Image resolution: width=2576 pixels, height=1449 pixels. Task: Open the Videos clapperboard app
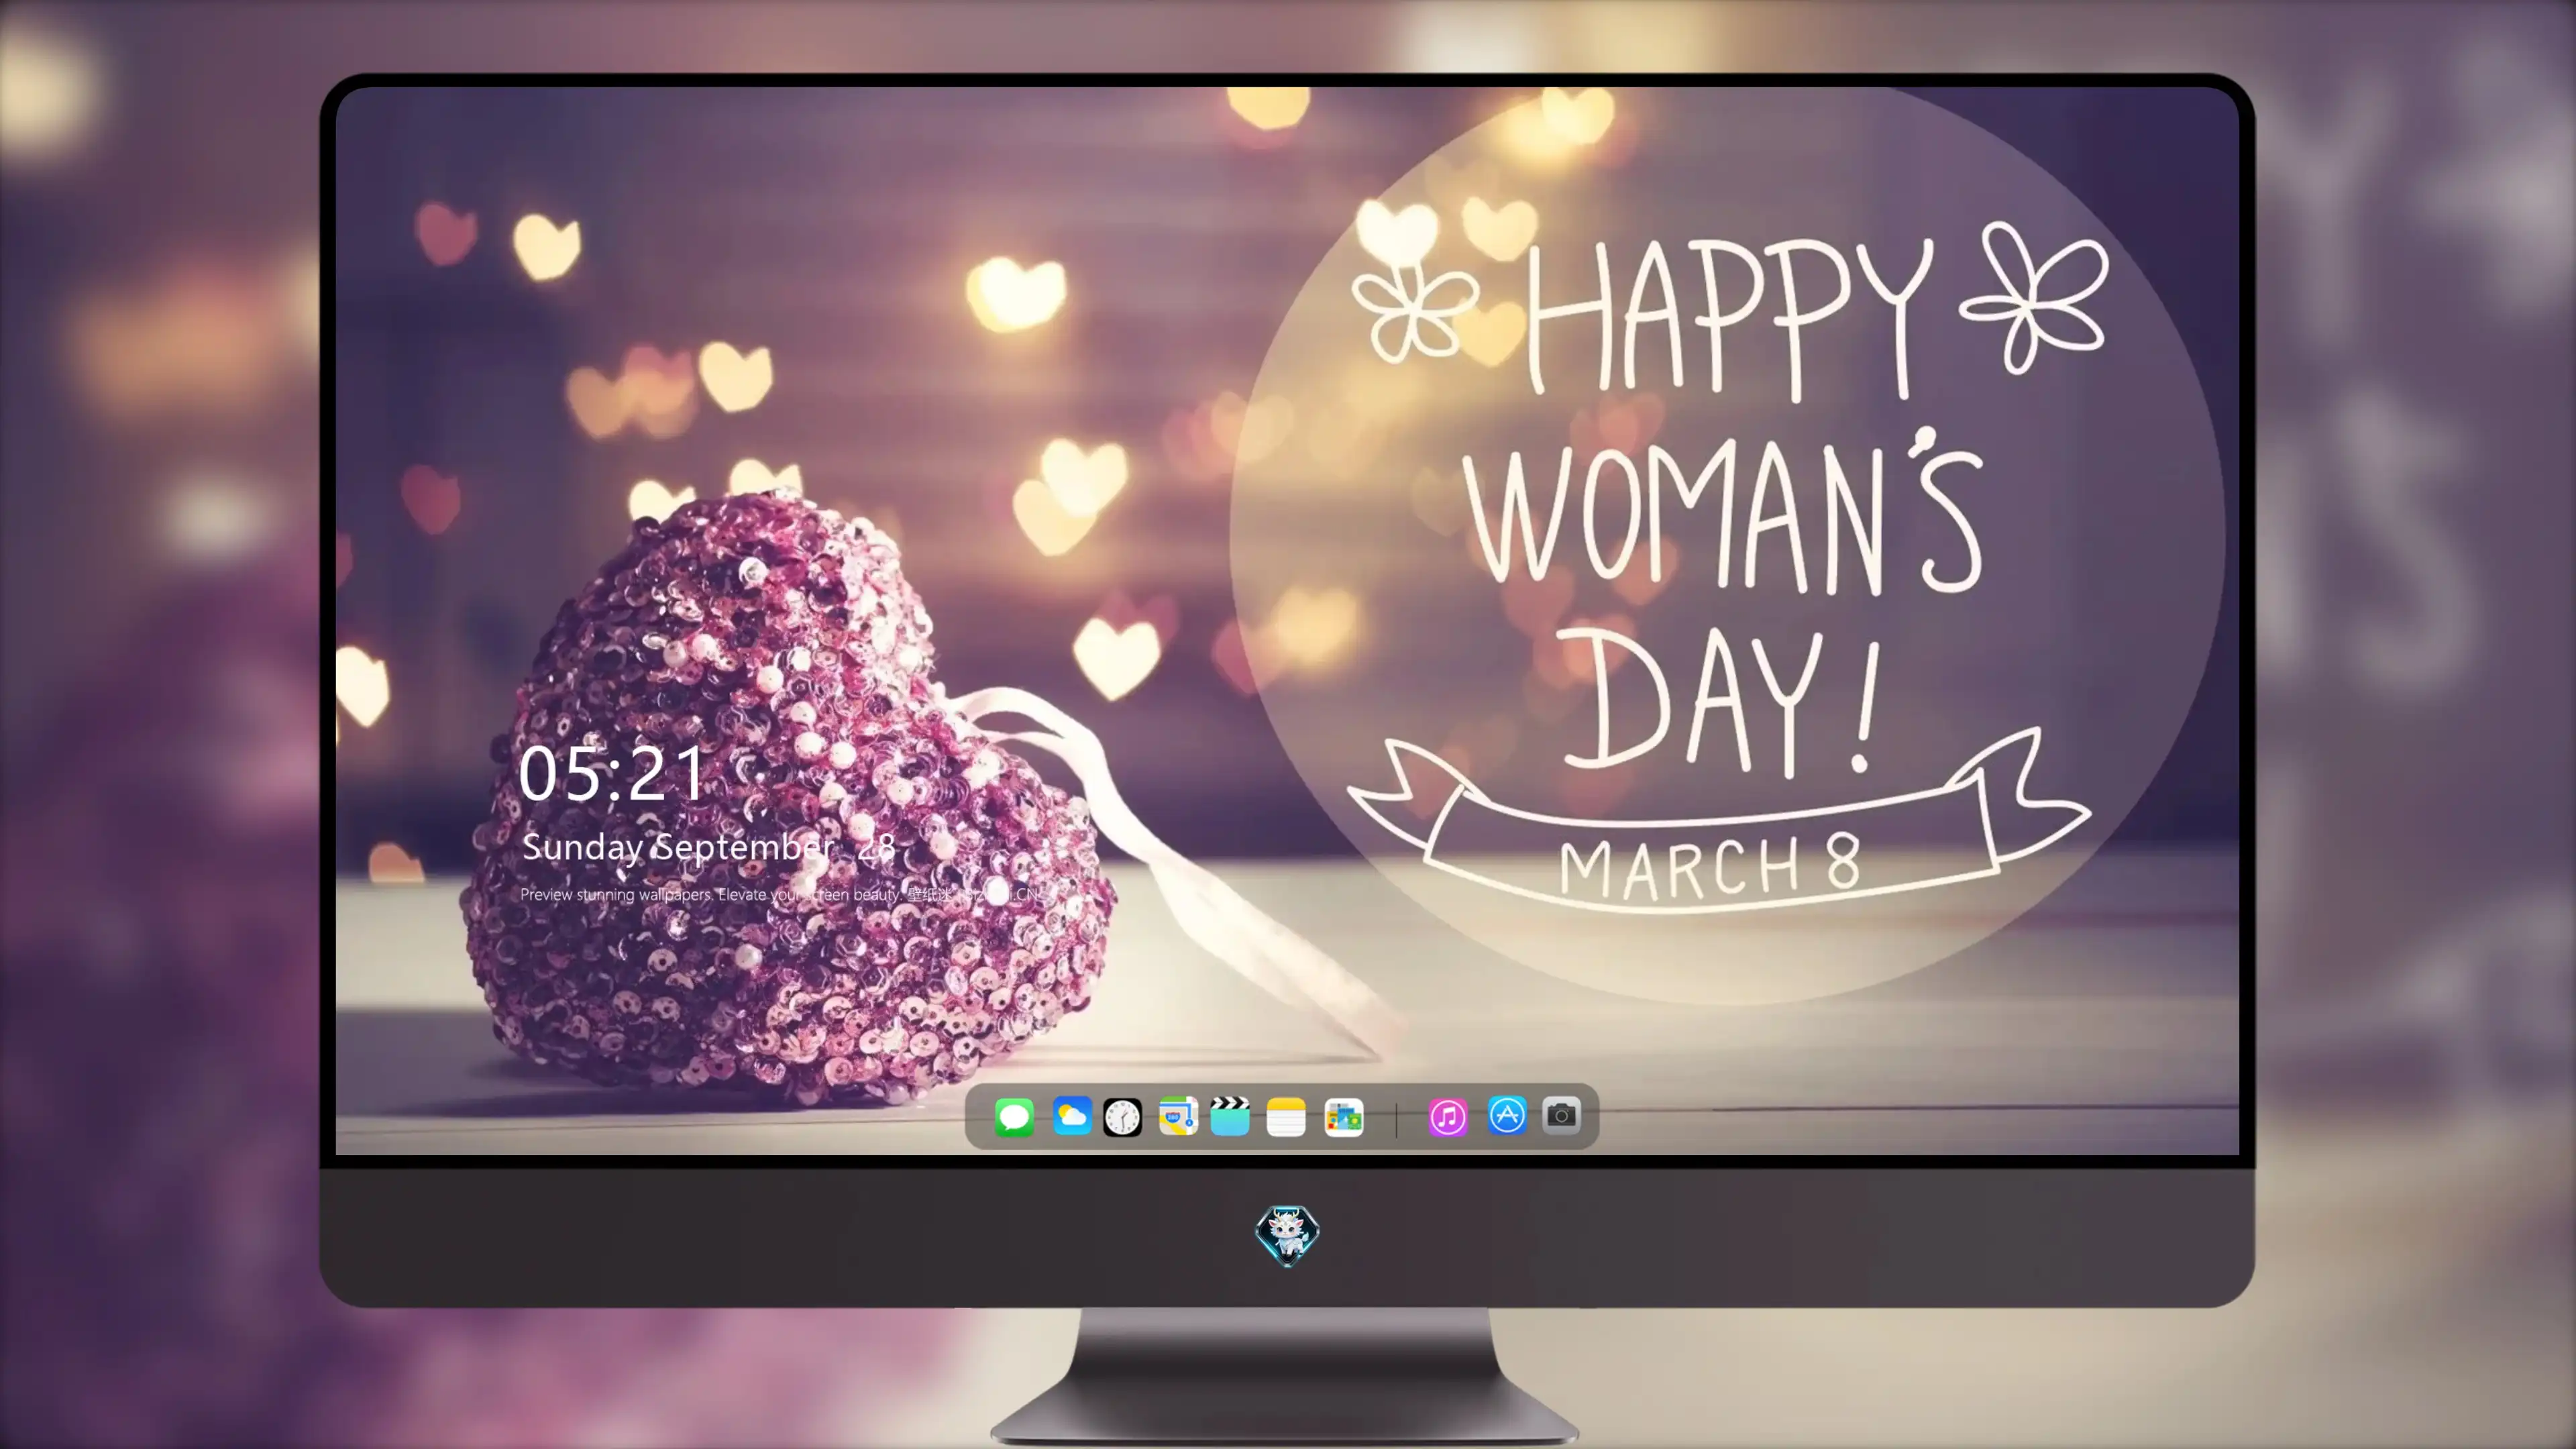1230,1116
